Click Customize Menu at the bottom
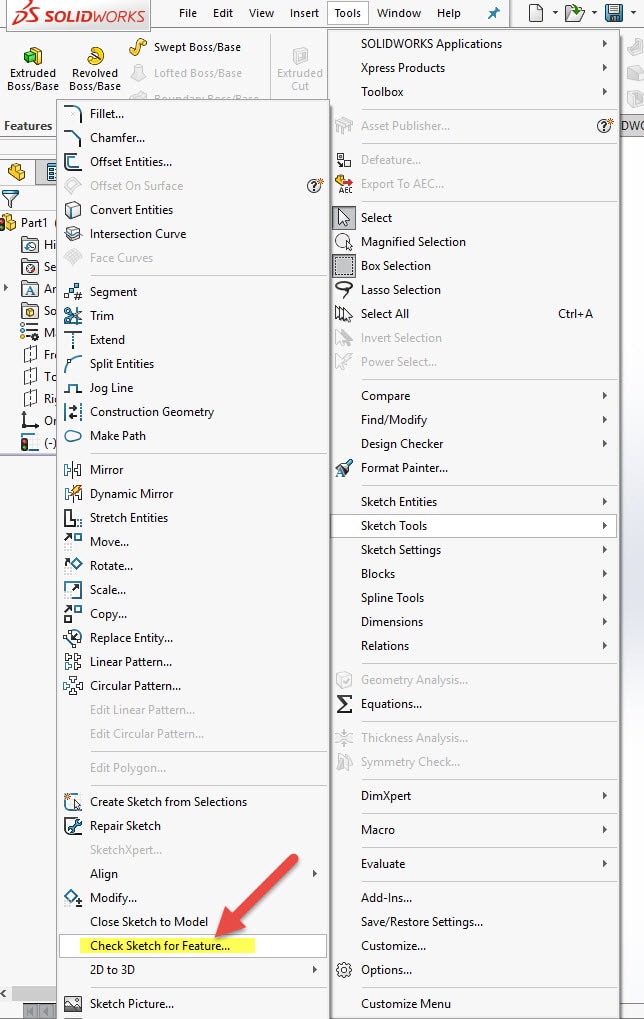644x1019 pixels. click(x=406, y=1004)
